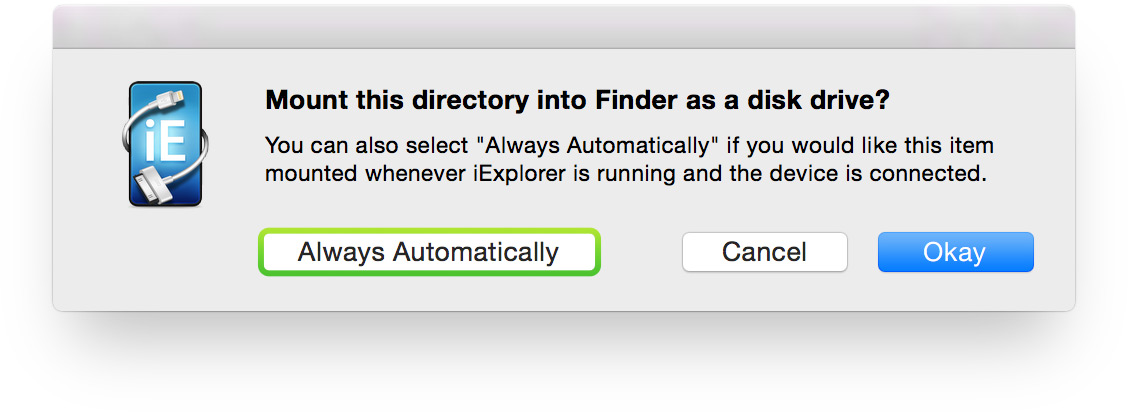Image resolution: width=1128 pixels, height=412 pixels.
Task: Select the word "Finder" in the heading
Action: pyautogui.click(x=629, y=101)
